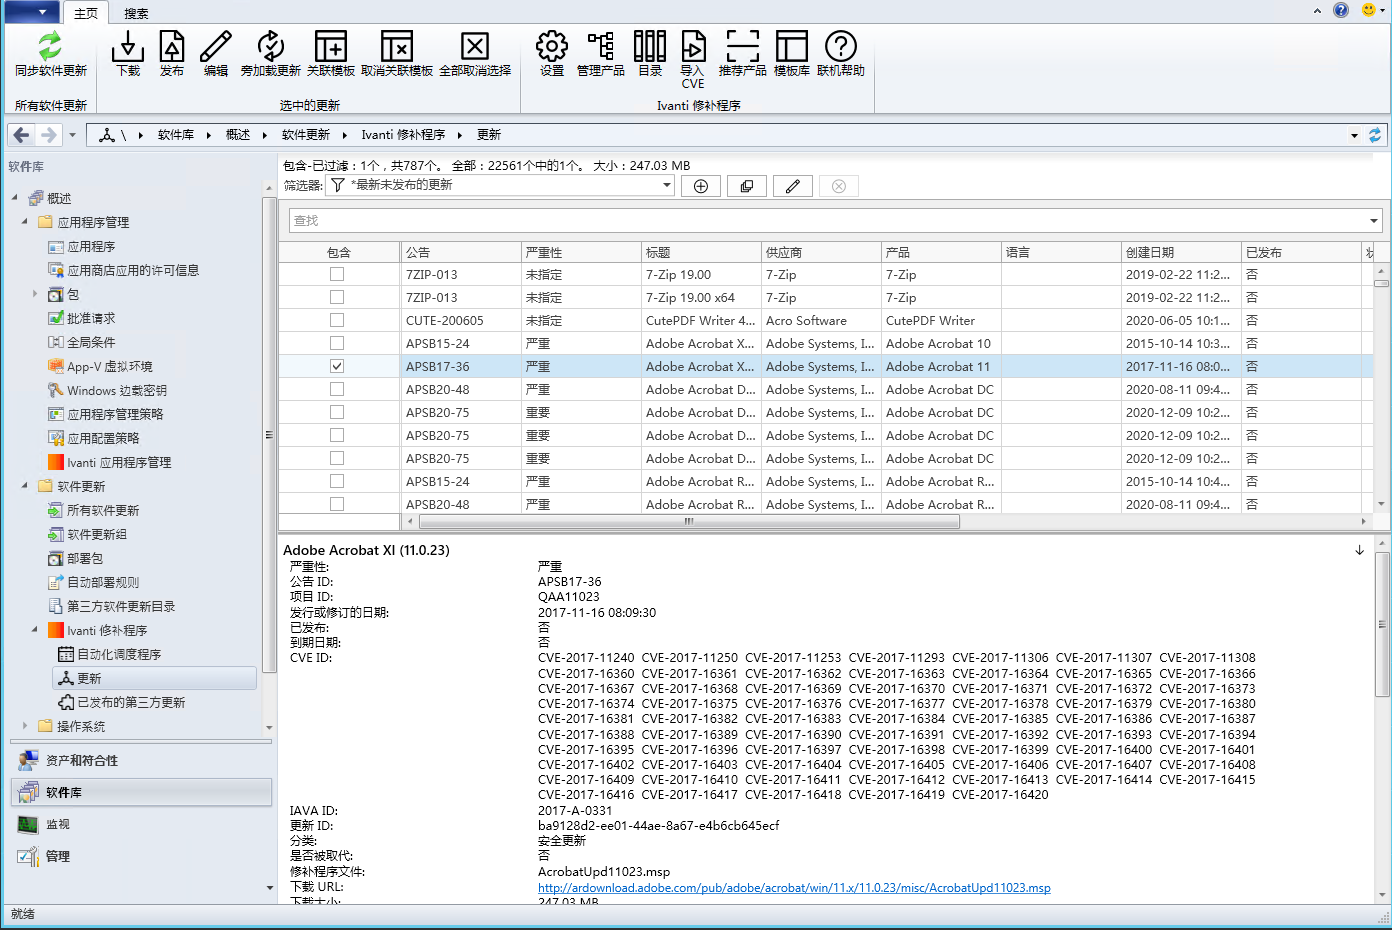
Task: Select 批准请求 in the tree
Action: point(91,318)
